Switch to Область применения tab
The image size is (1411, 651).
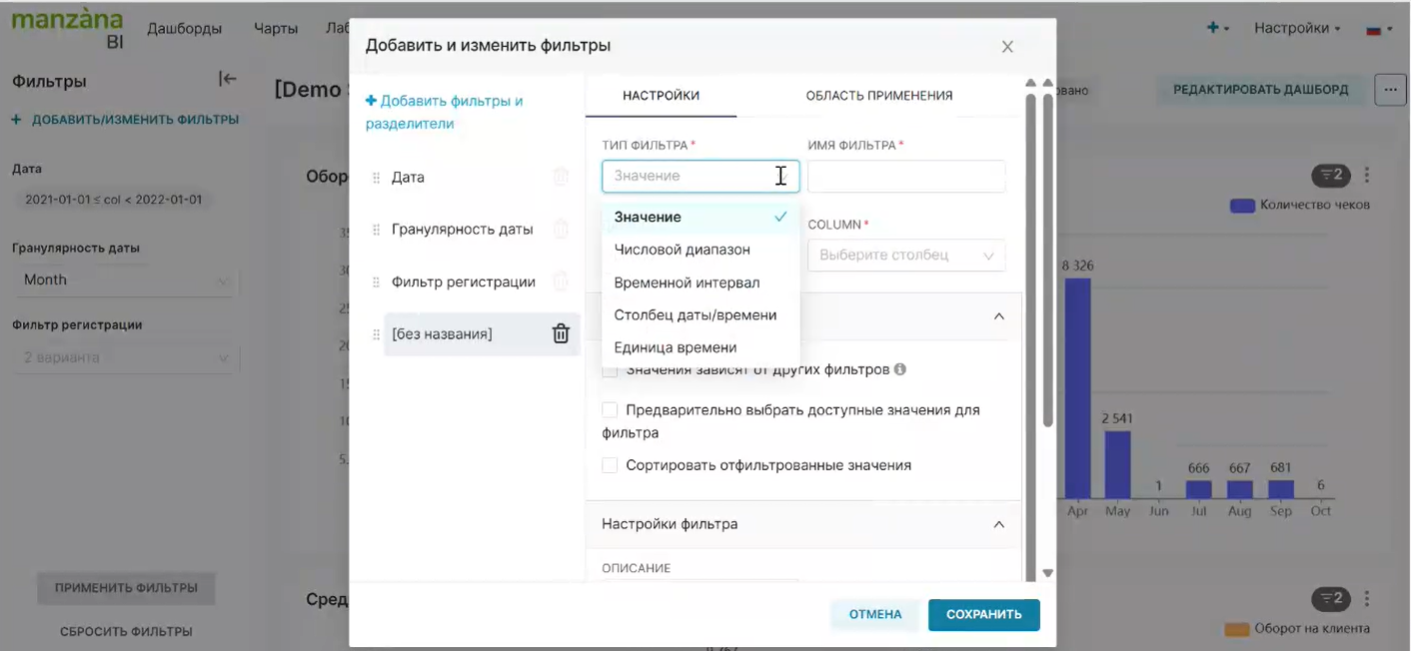879,96
